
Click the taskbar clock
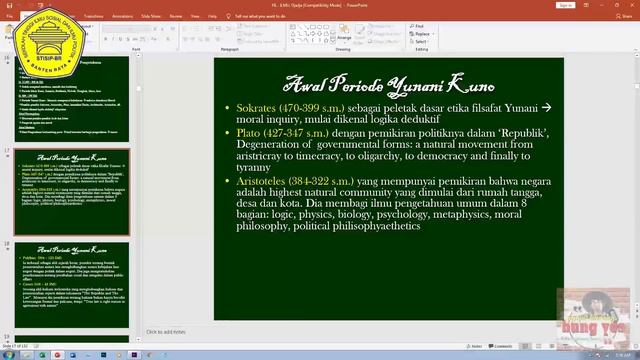(623, 356)
